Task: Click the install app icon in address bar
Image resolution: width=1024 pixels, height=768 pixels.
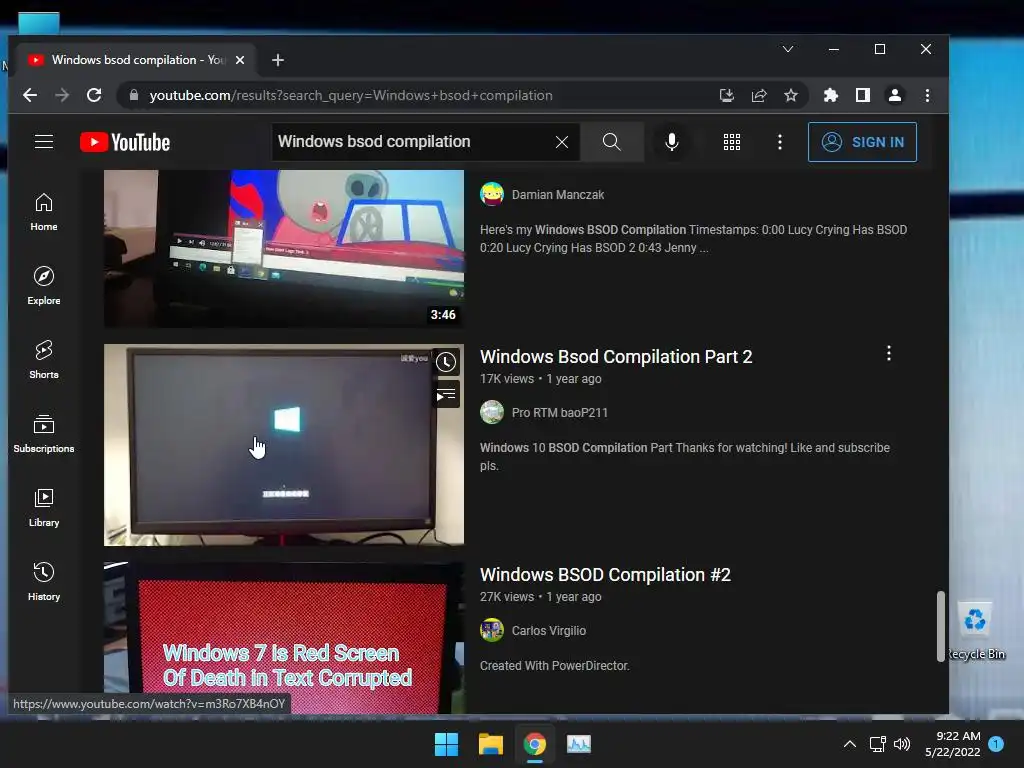Action: point(726,95)
